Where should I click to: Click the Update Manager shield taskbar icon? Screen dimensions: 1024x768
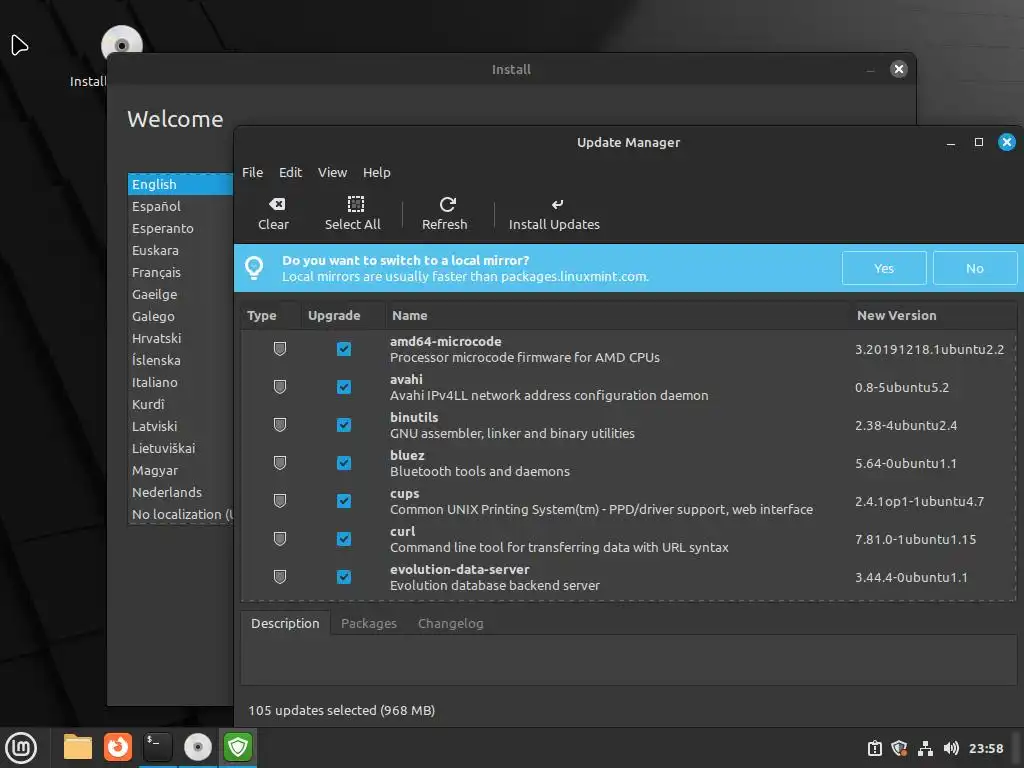pyautogui.click(x=238, y=747)
